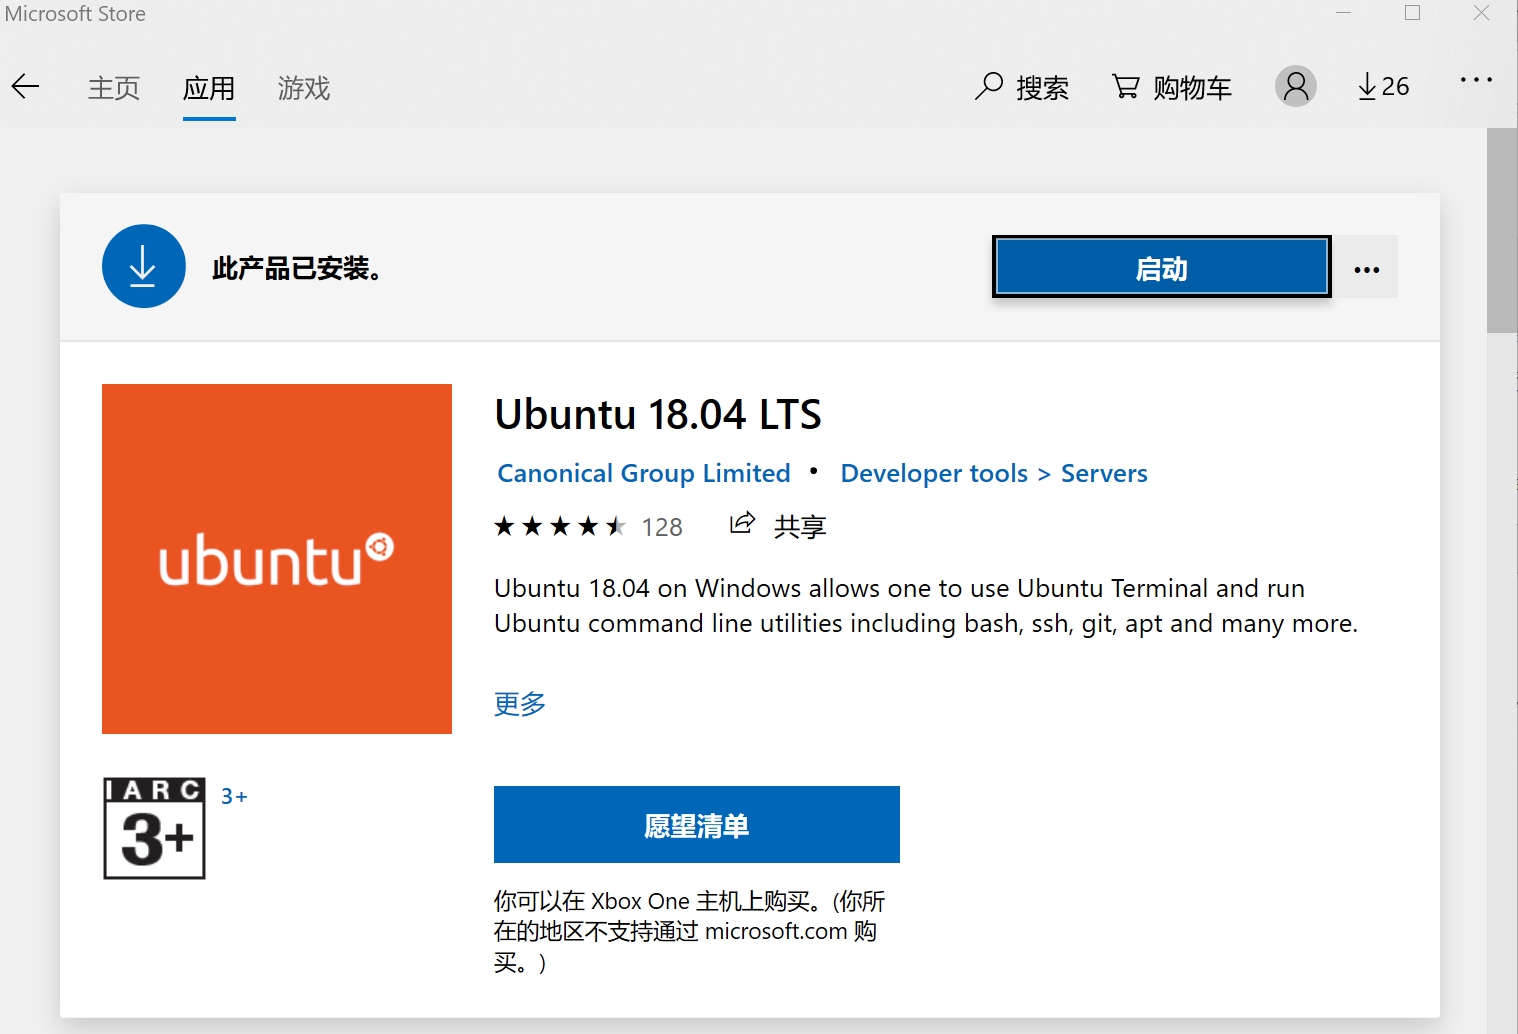This screenshot has height=1034, width=1518.
Task: Navigate back with the arrow
Action: click(x=25, y=86)
